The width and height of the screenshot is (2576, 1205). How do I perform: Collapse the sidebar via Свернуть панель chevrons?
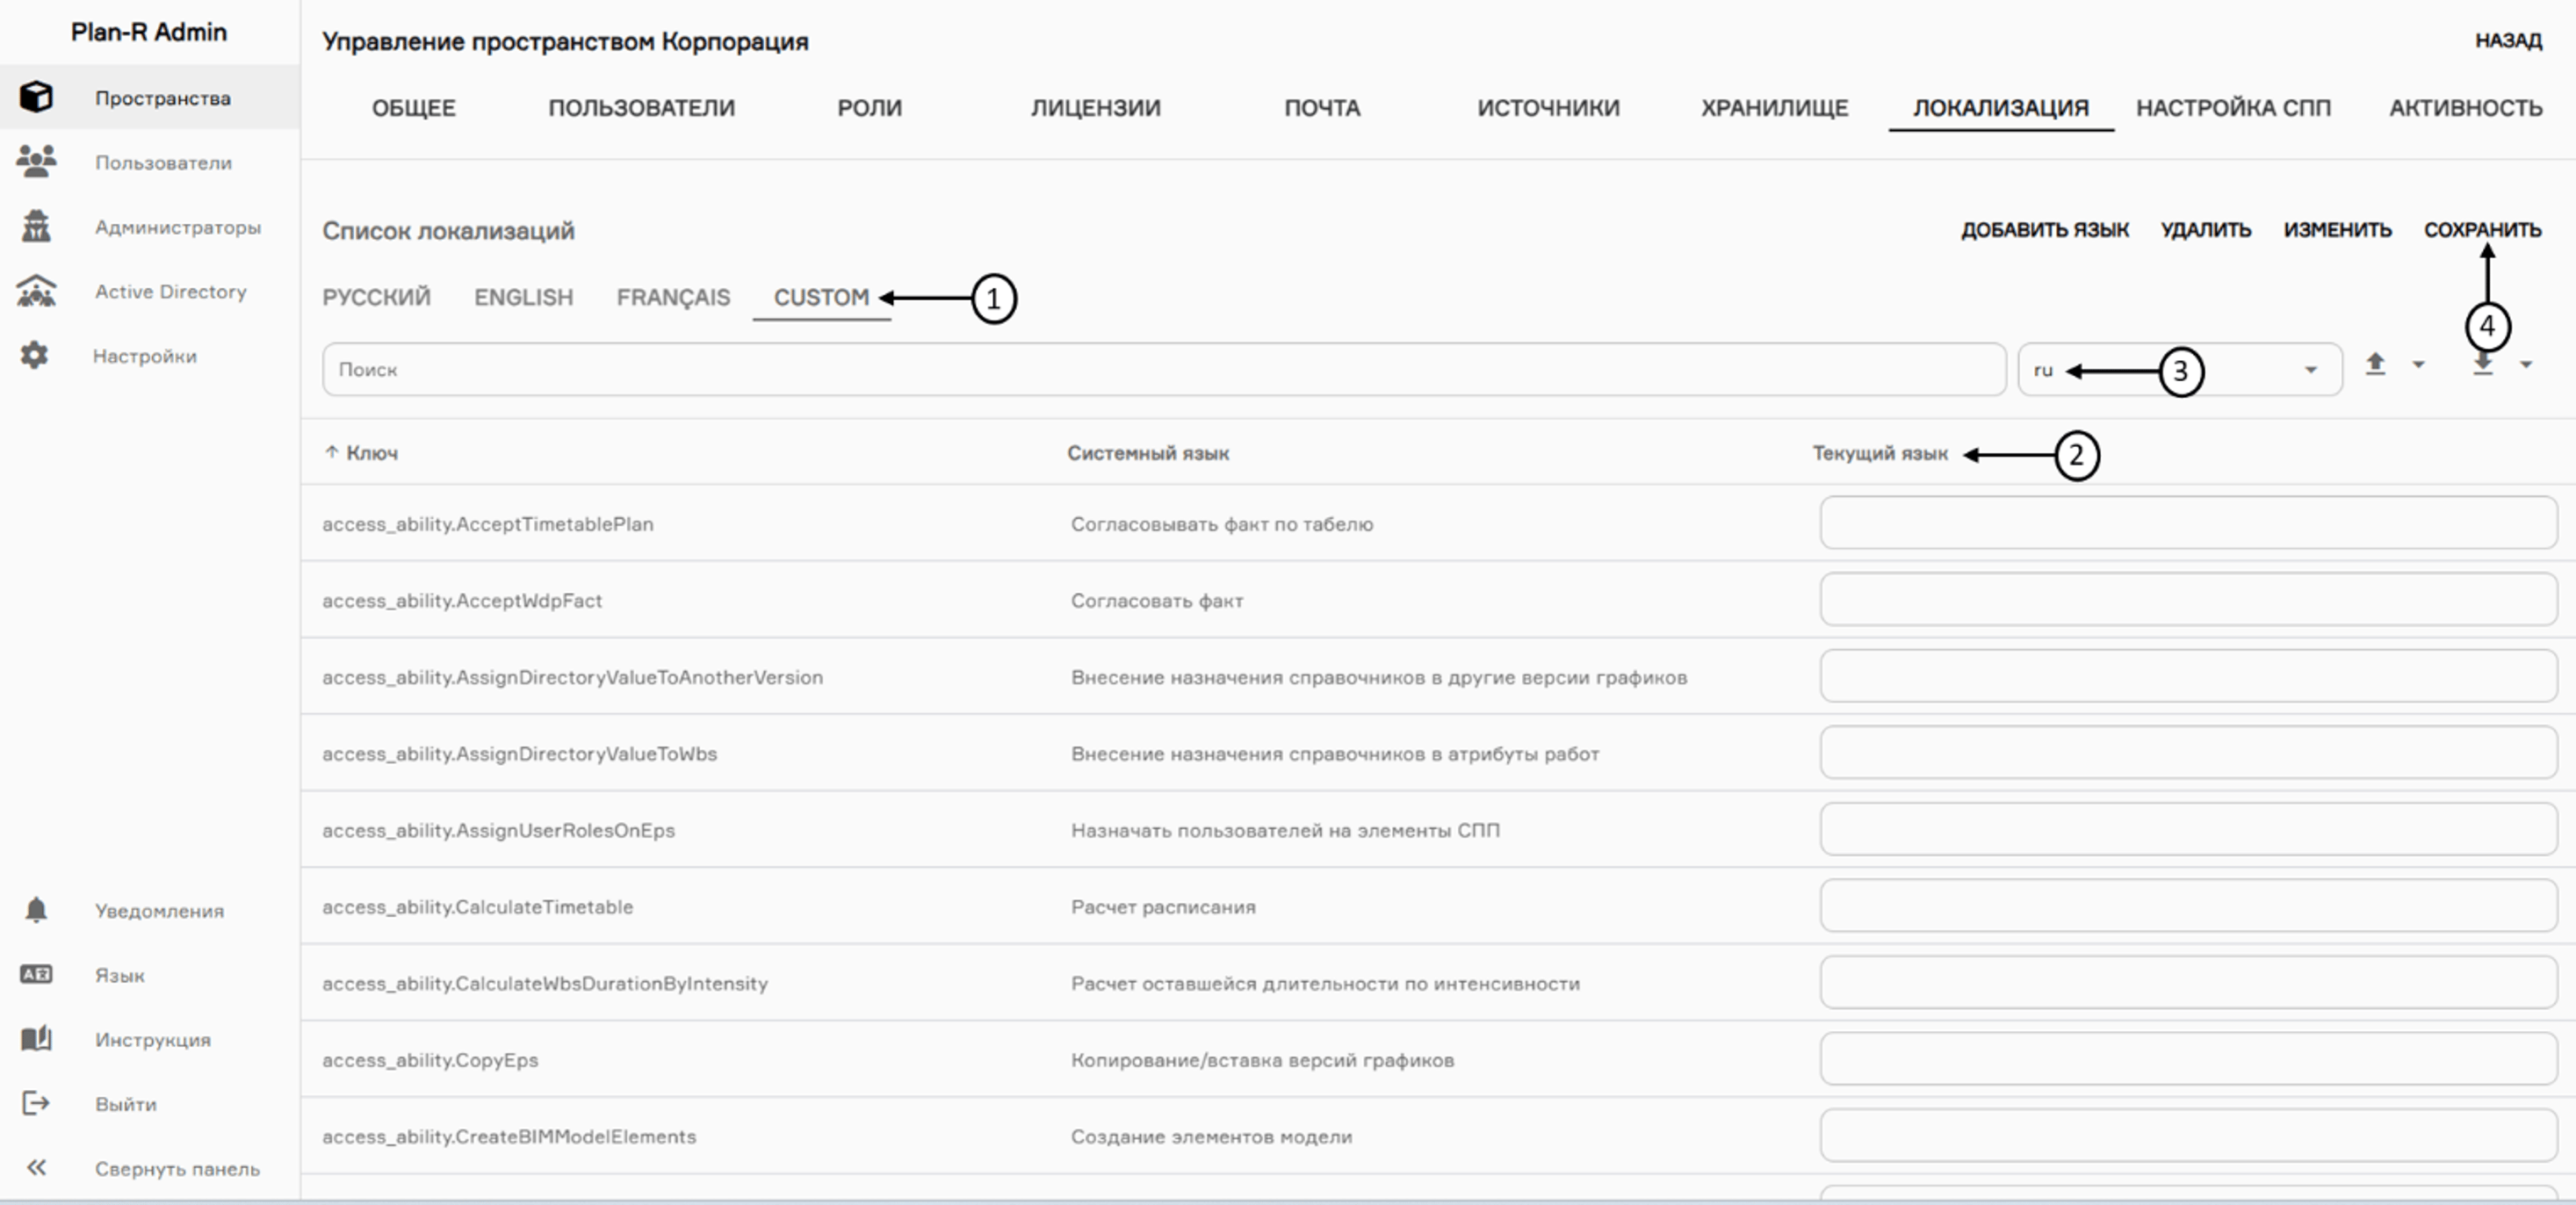point(38,1168)
